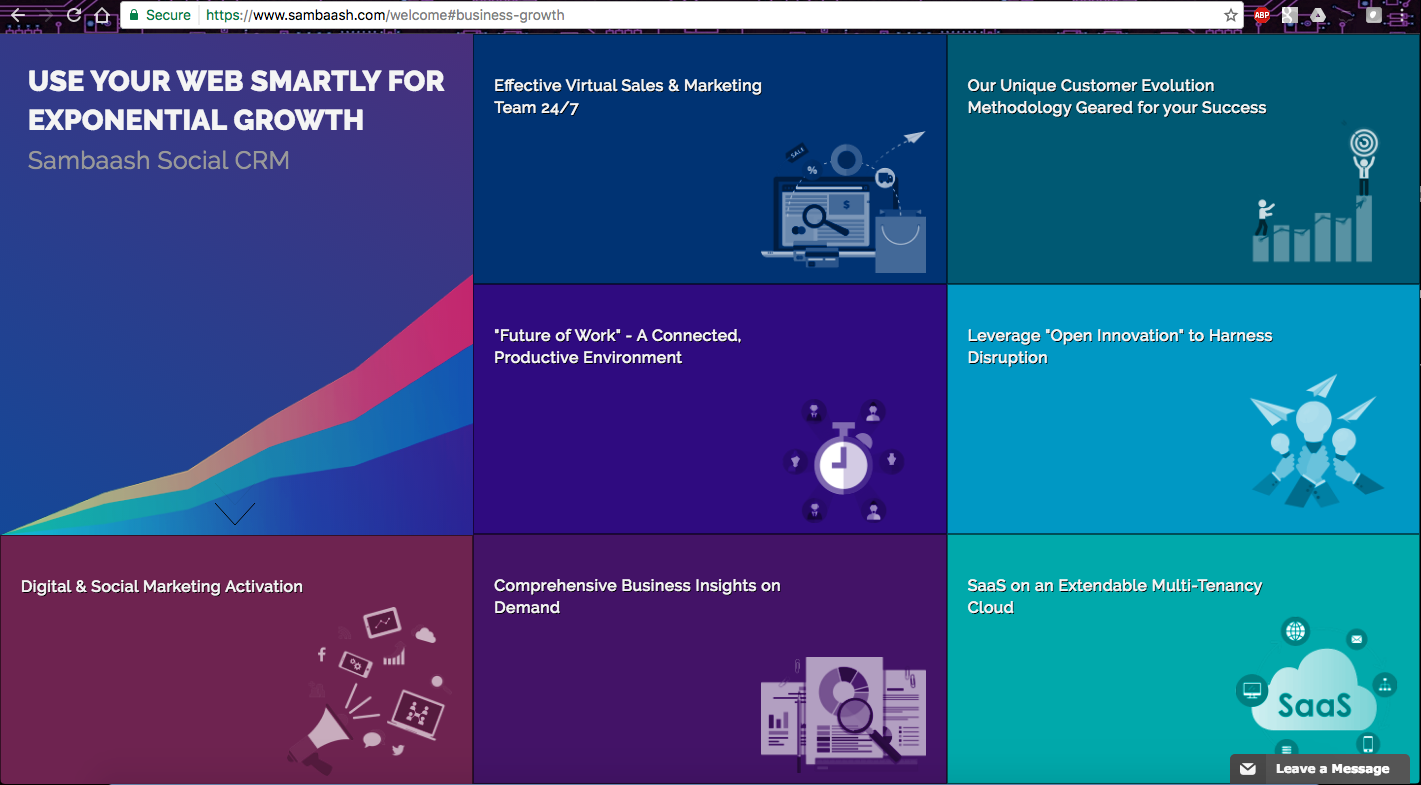The image size is (1421, 785).
Task: Open the Google Drive extension icon
Action: pyautogui.click(x=1318, y=15)
